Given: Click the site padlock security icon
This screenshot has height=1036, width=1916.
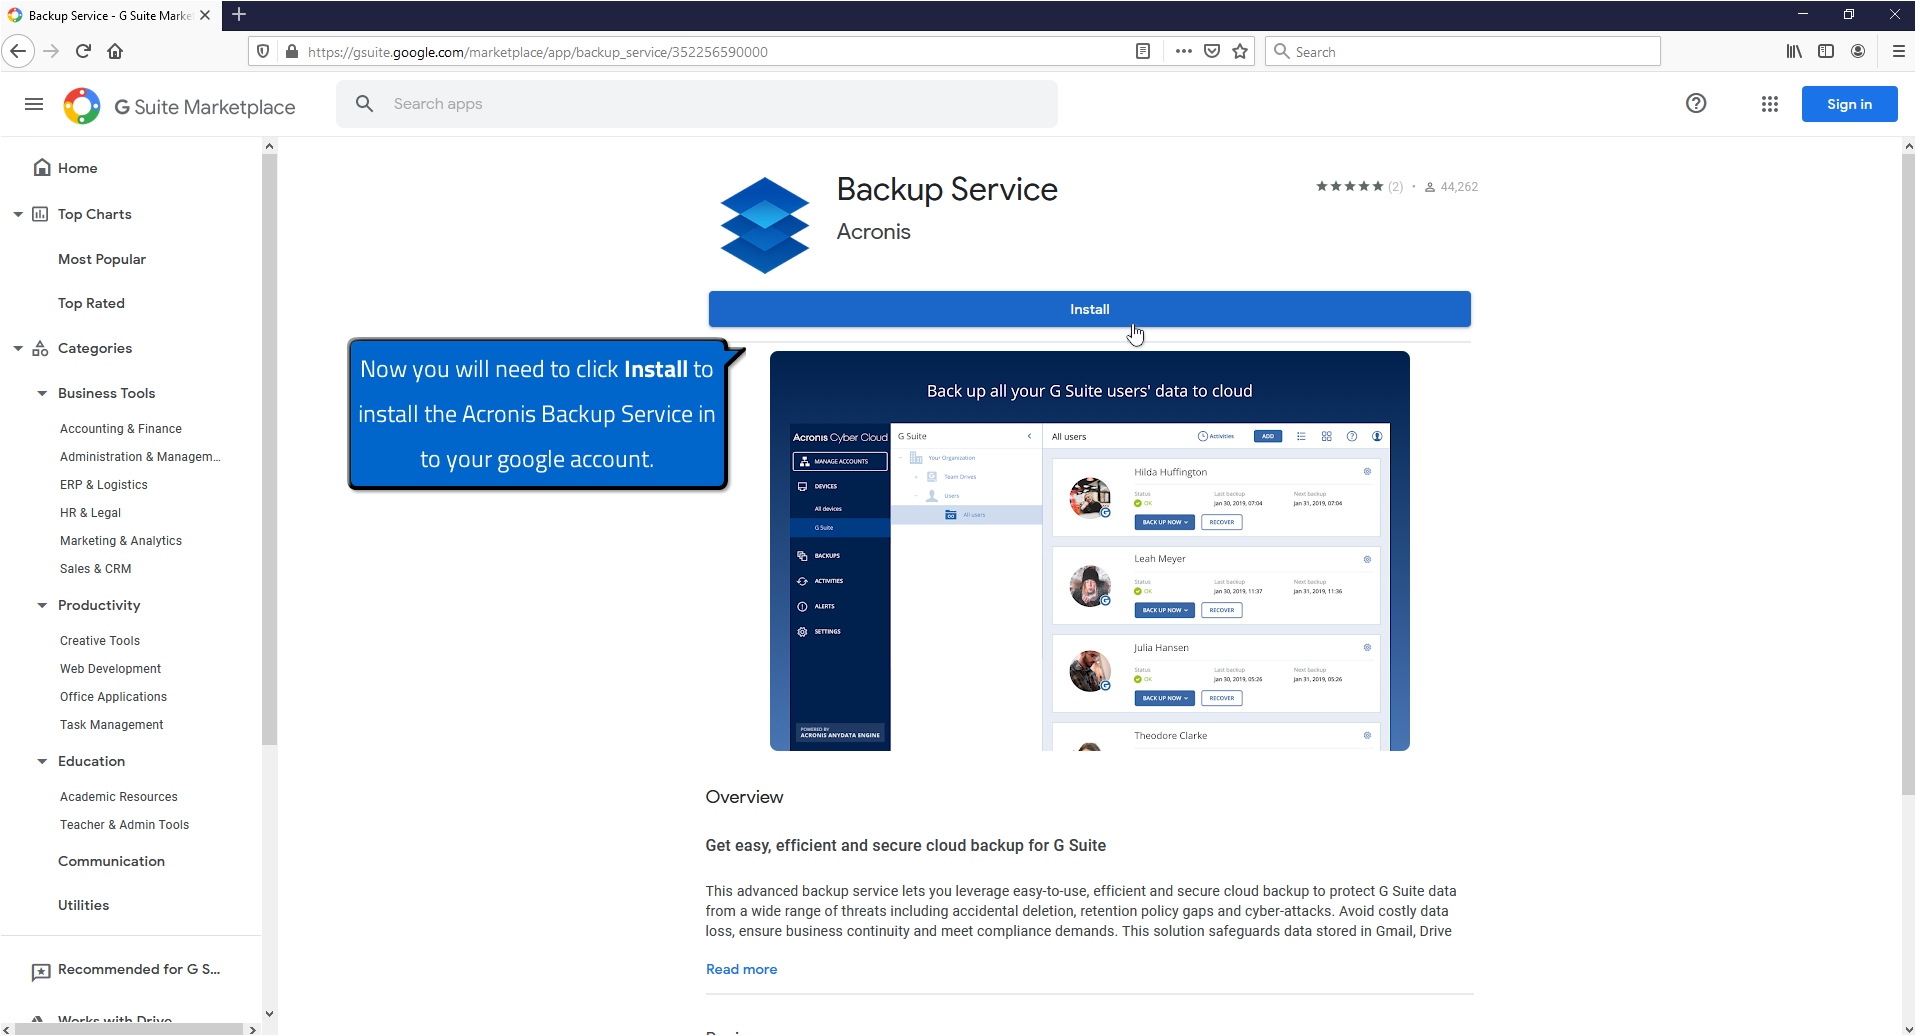Looking at the screenshot, I should click(x=291, y=52).
